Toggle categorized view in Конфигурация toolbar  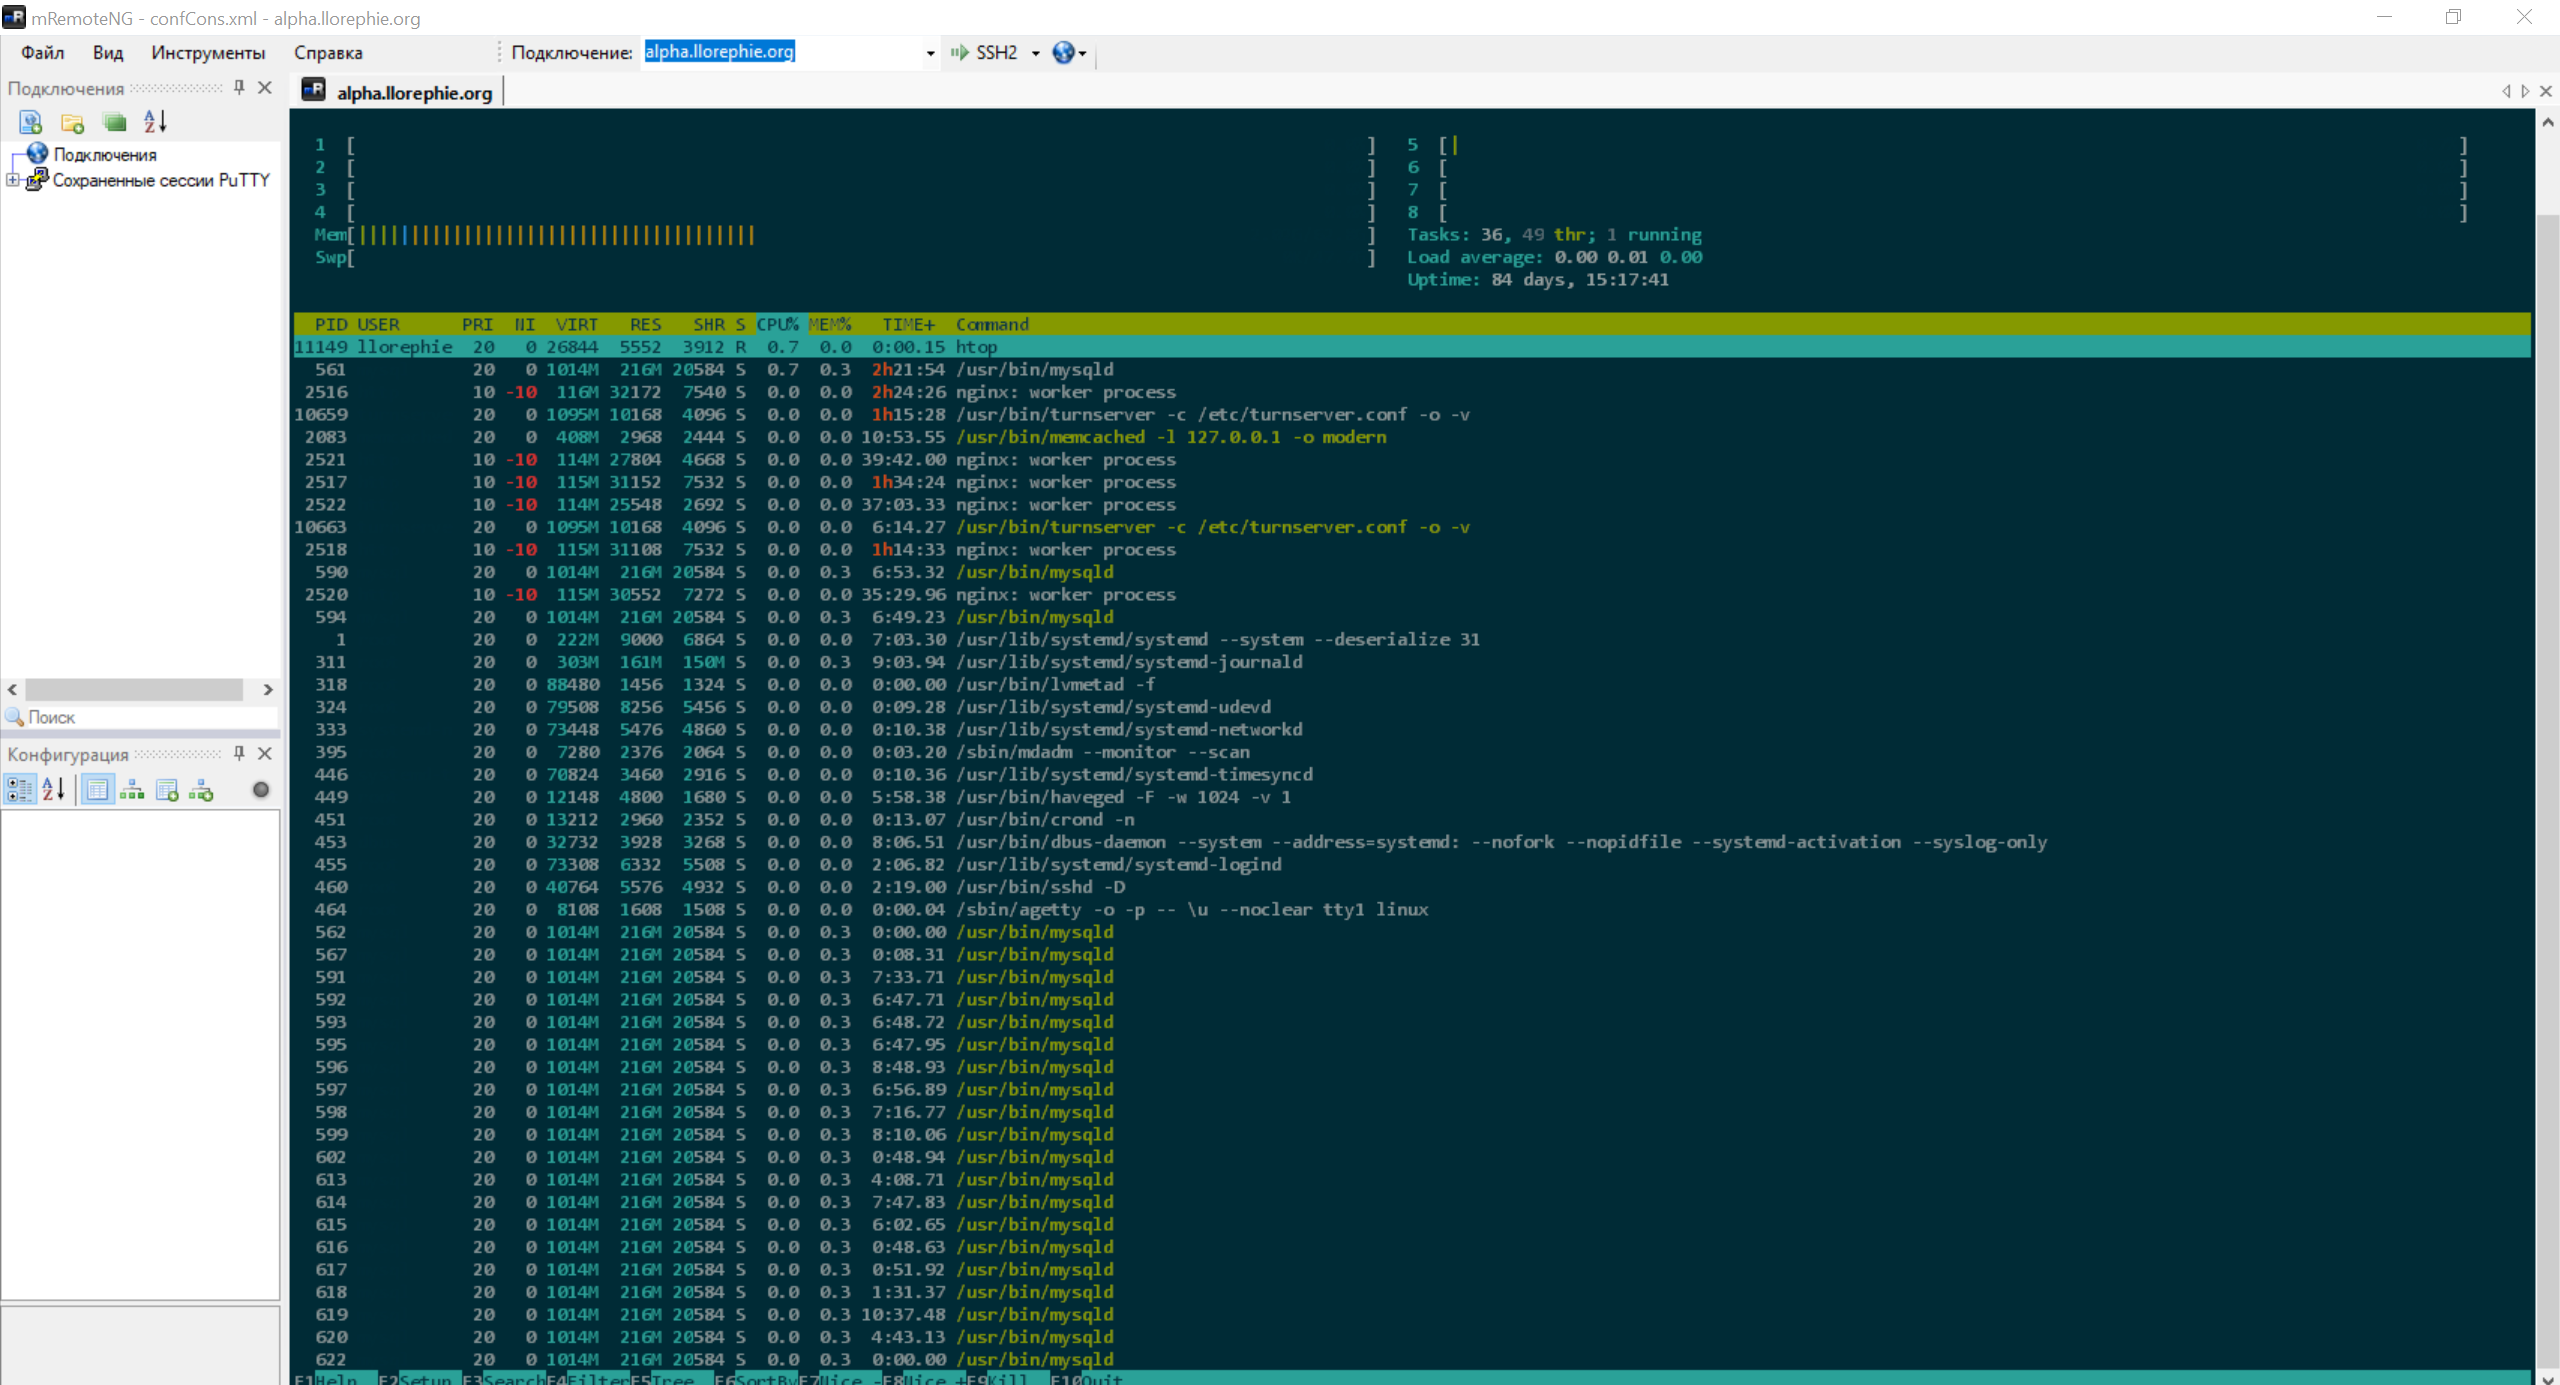tap(20, 790)
